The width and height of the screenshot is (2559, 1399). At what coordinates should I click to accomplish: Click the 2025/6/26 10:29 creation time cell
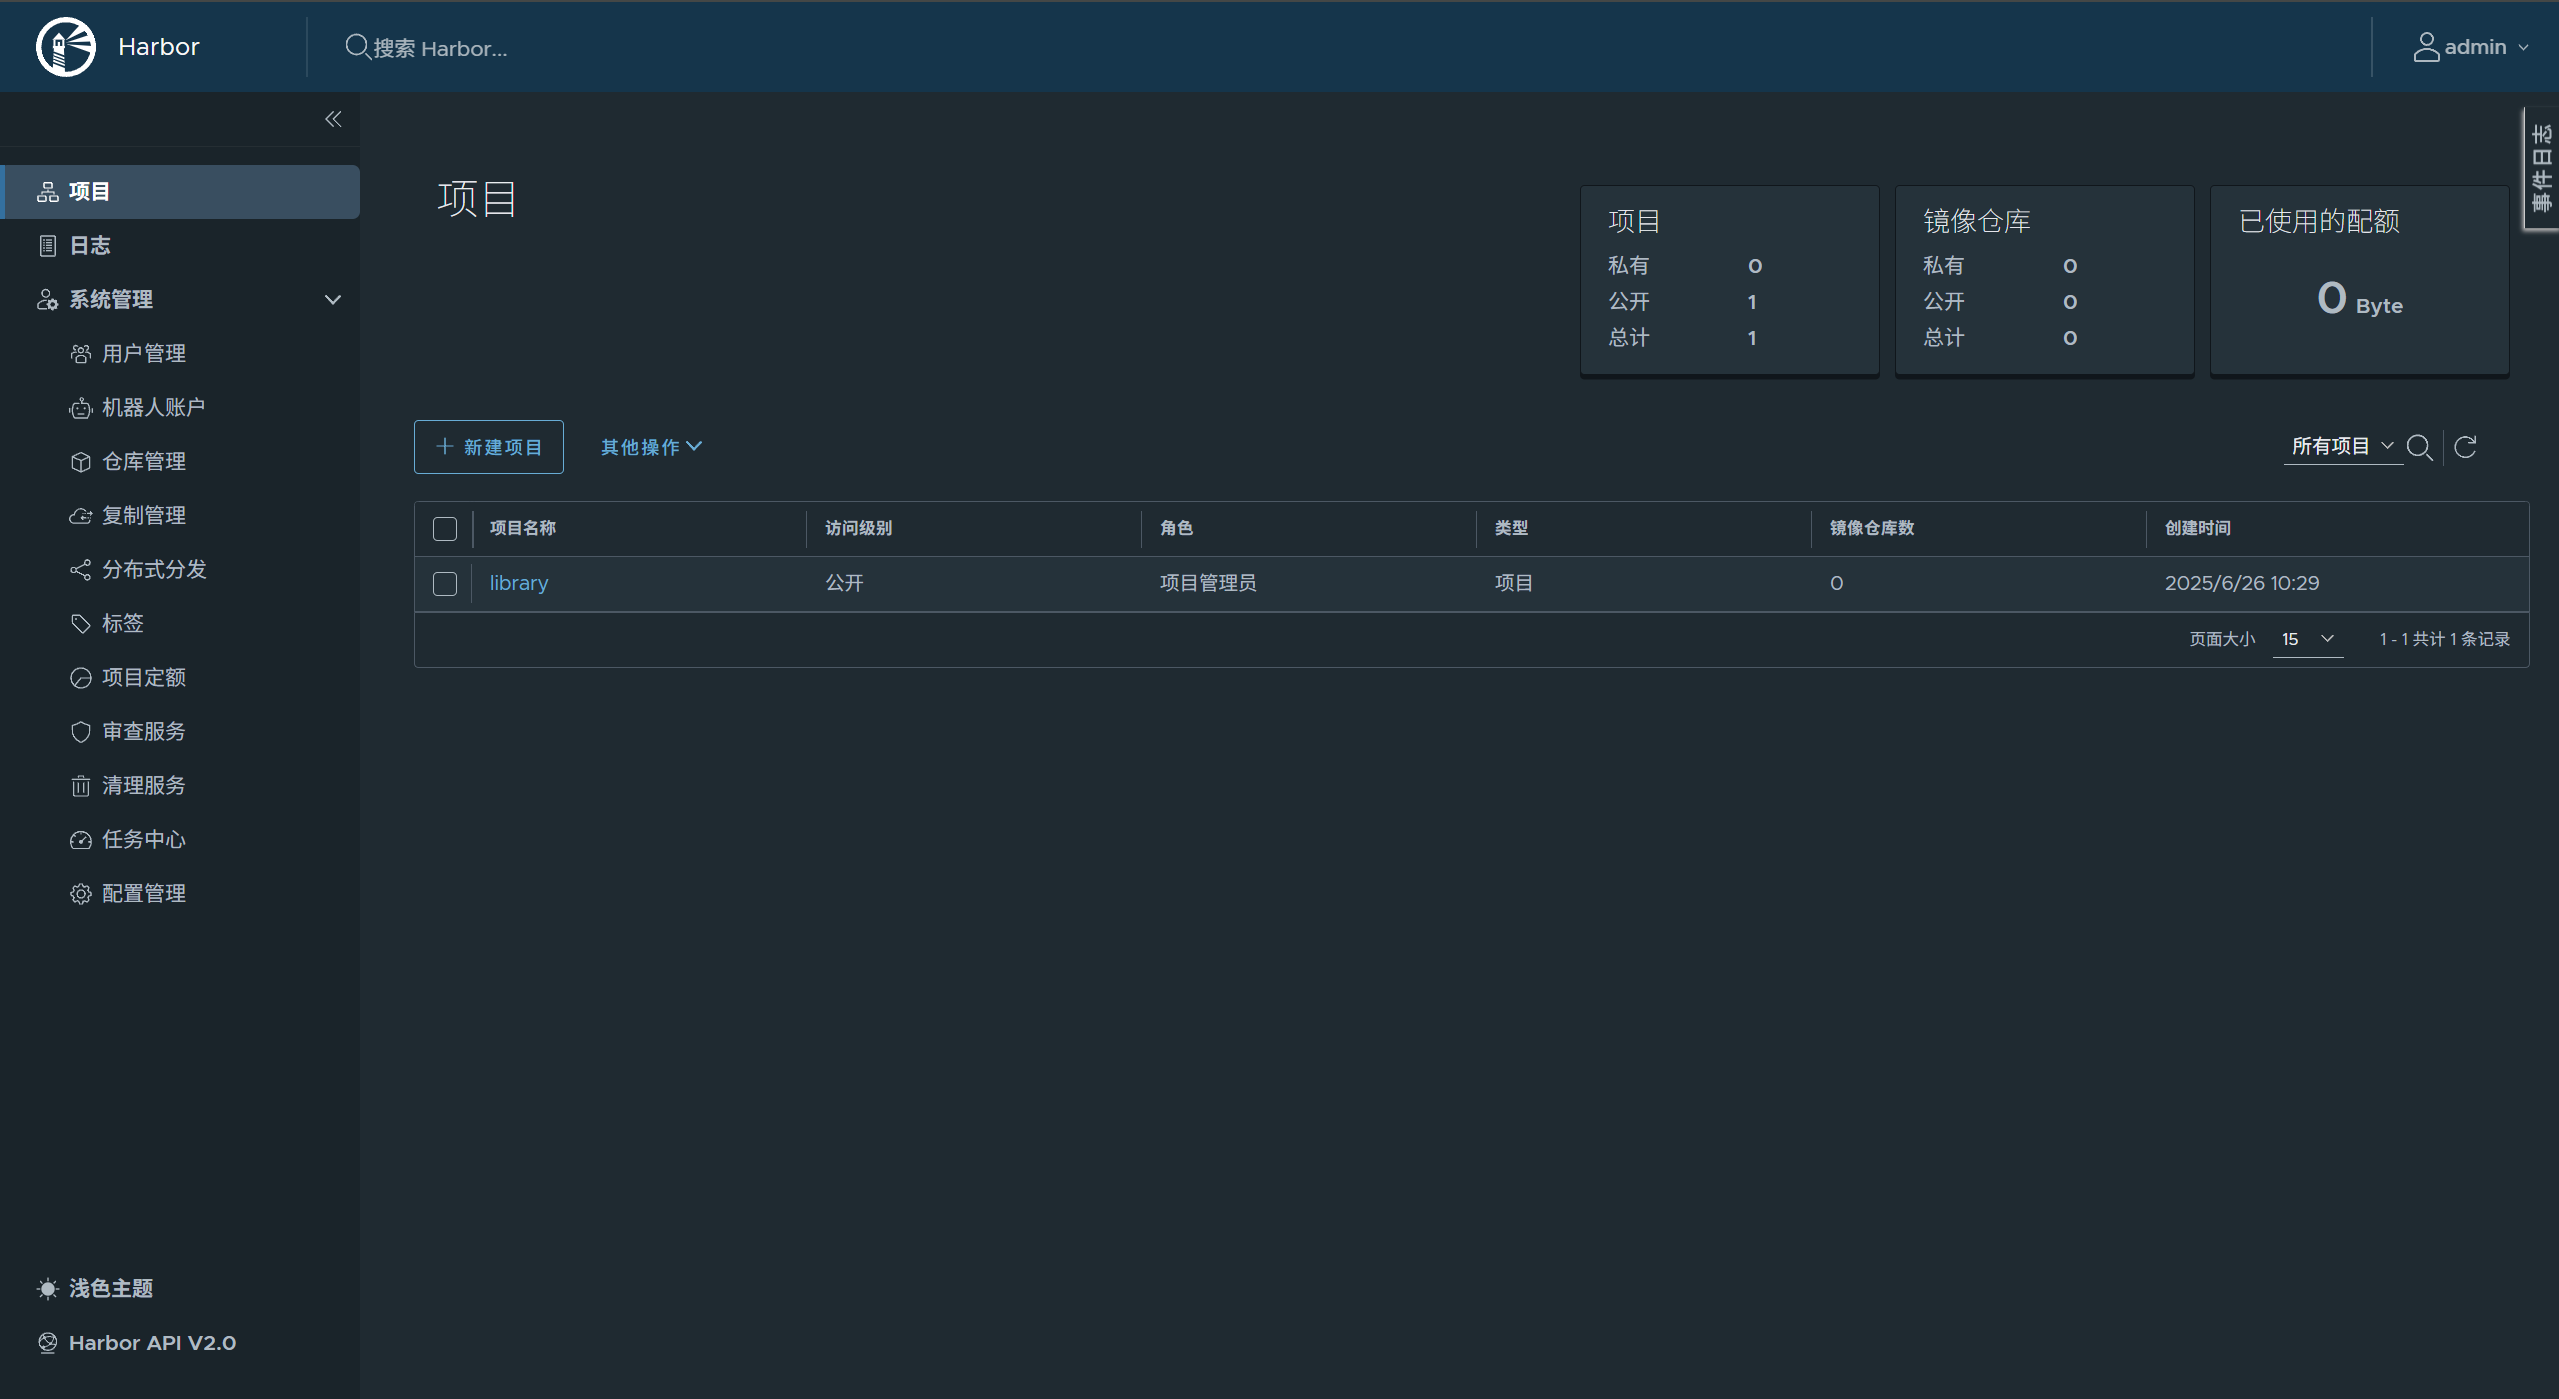pyautogui.click(x=2242, y=583)
